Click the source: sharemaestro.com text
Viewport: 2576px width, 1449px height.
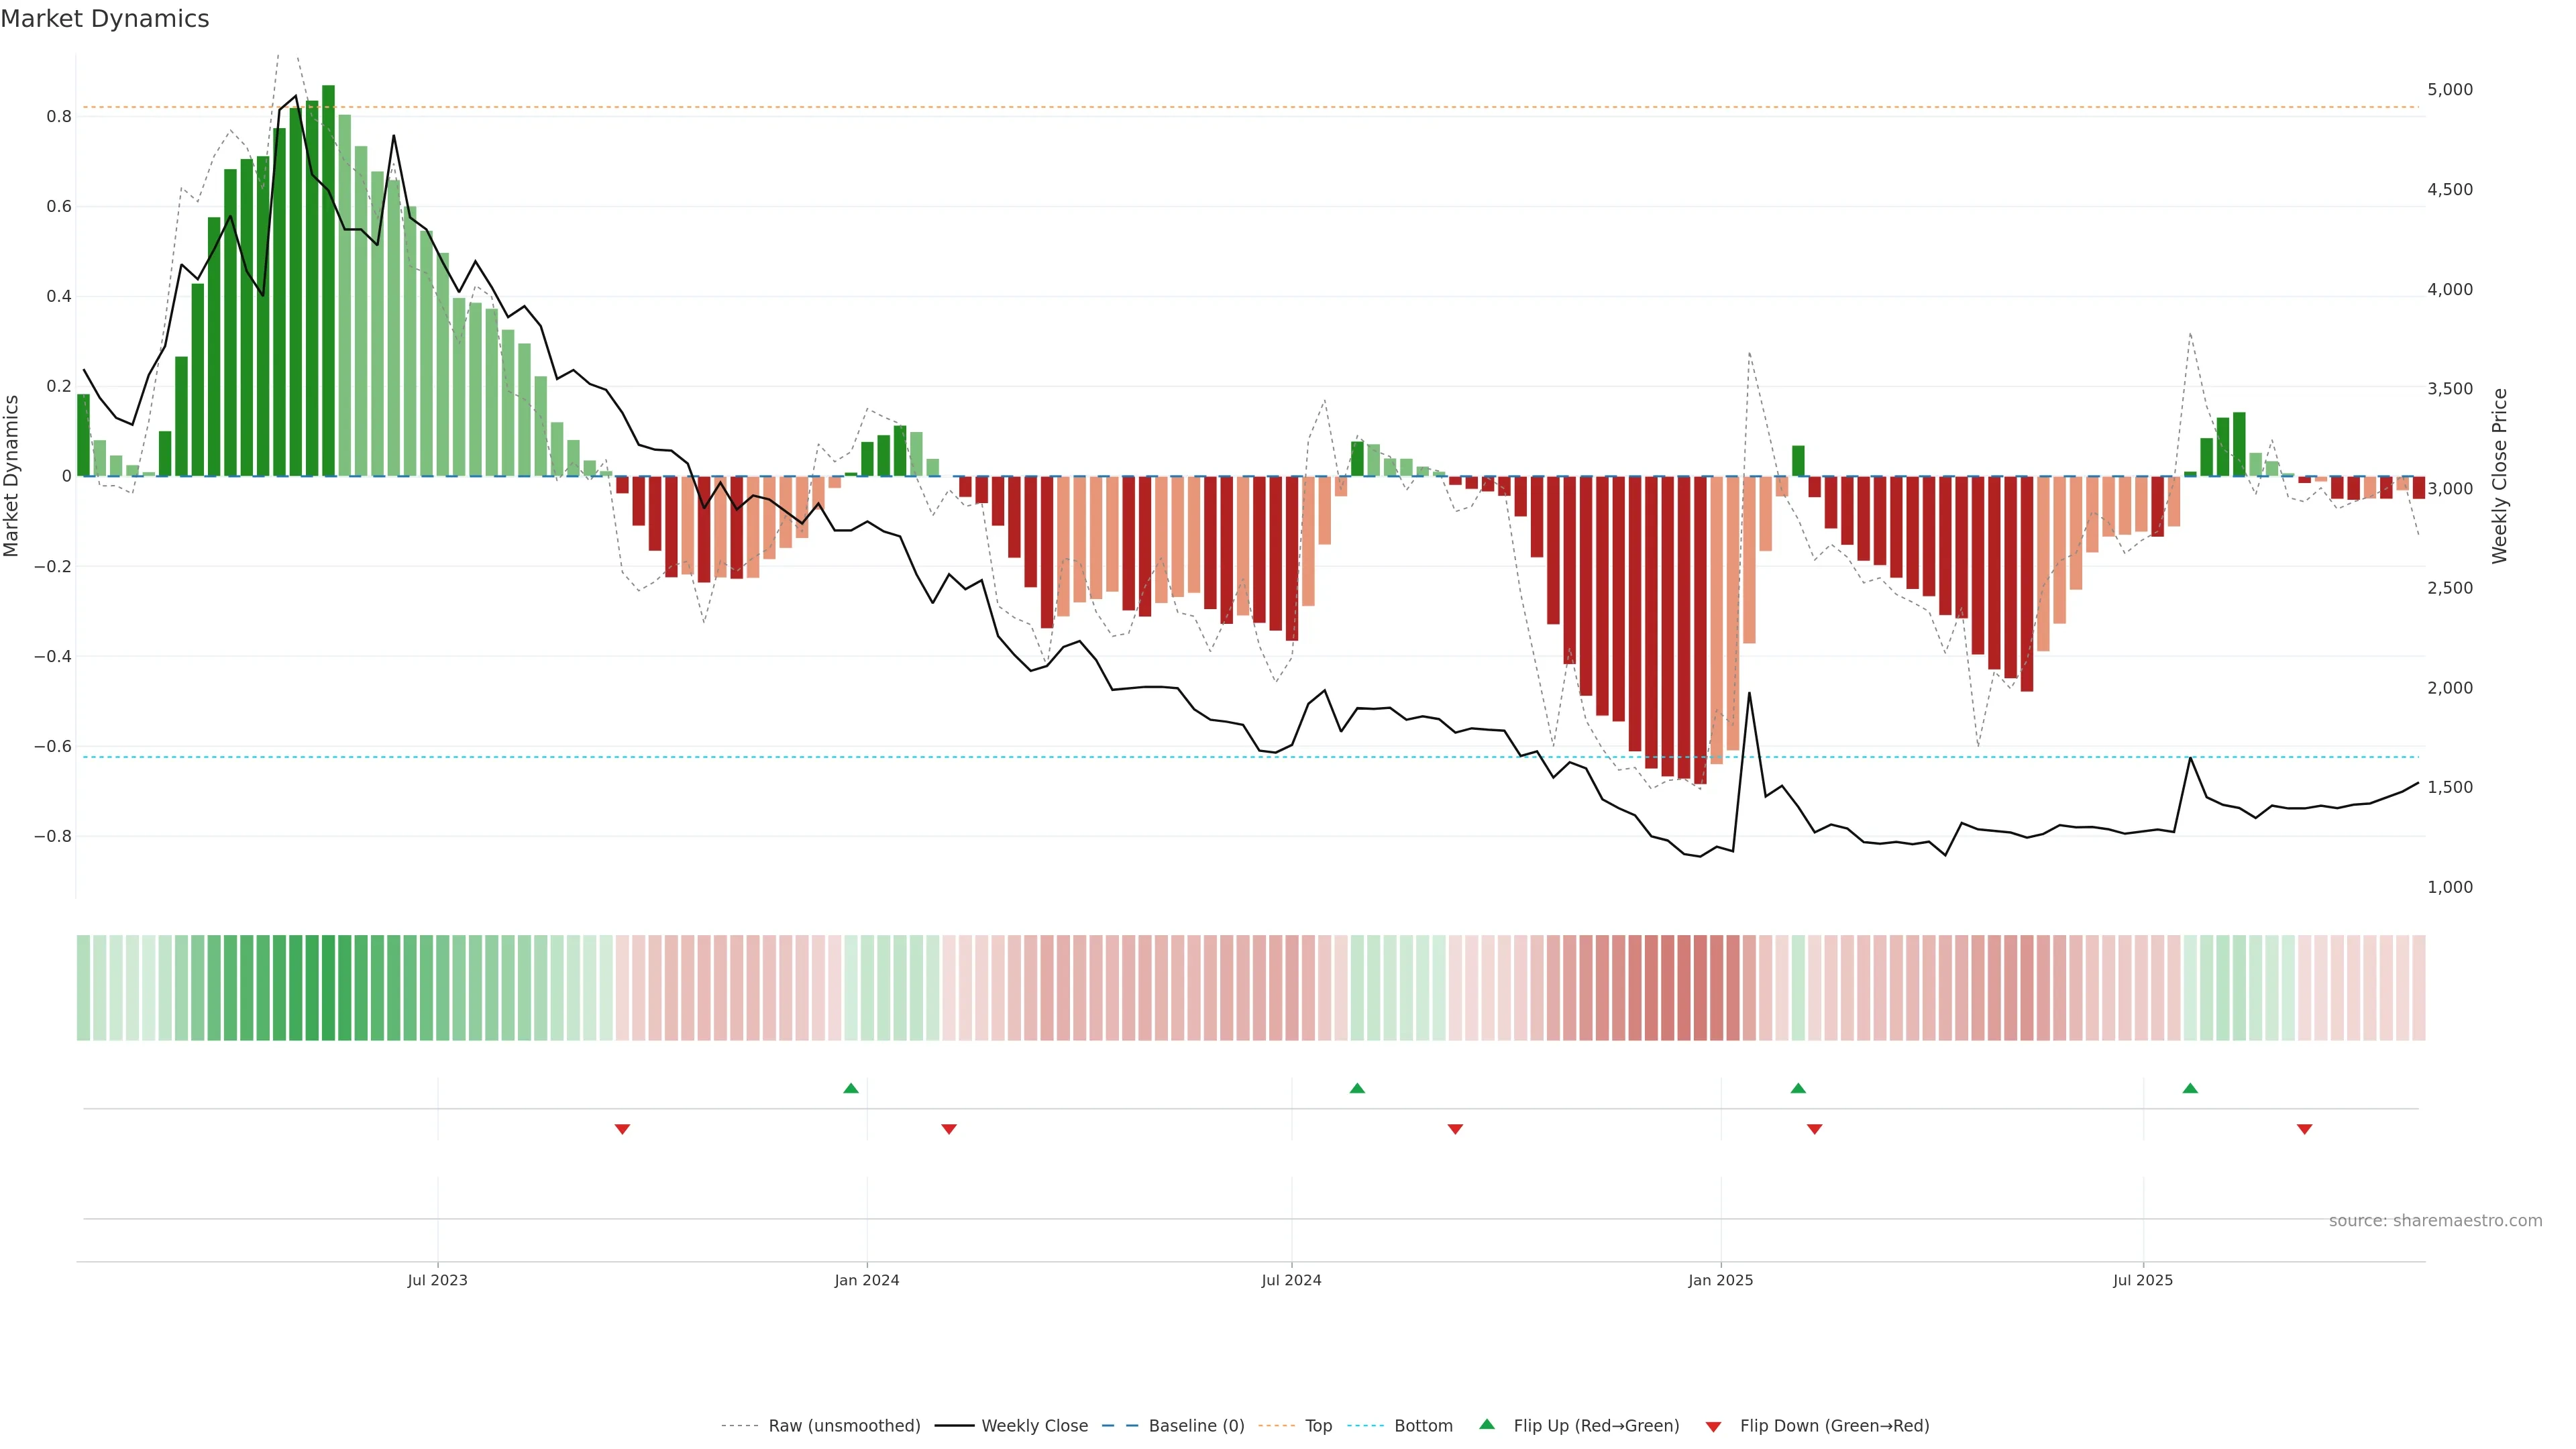pyautogui.click(x=2435, y=1221)
